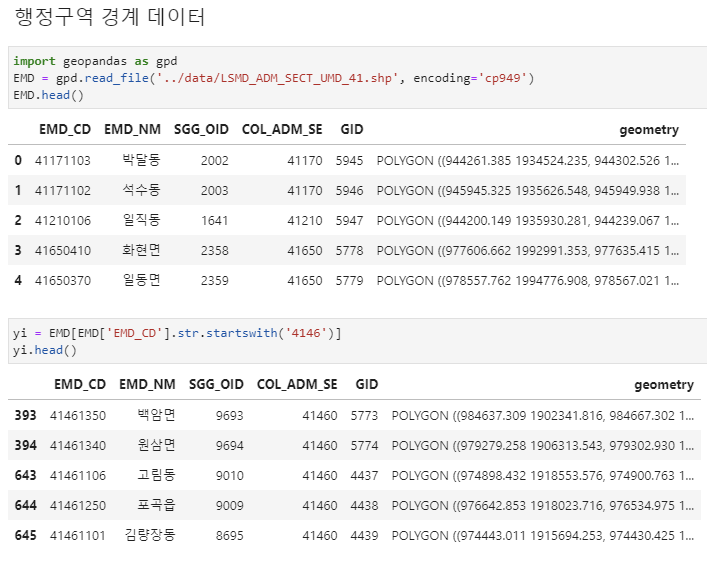Click geometry cell starting 'POLYGON ((976642.853'
Screen dimensions: 707x561
(x=542, y=506)
